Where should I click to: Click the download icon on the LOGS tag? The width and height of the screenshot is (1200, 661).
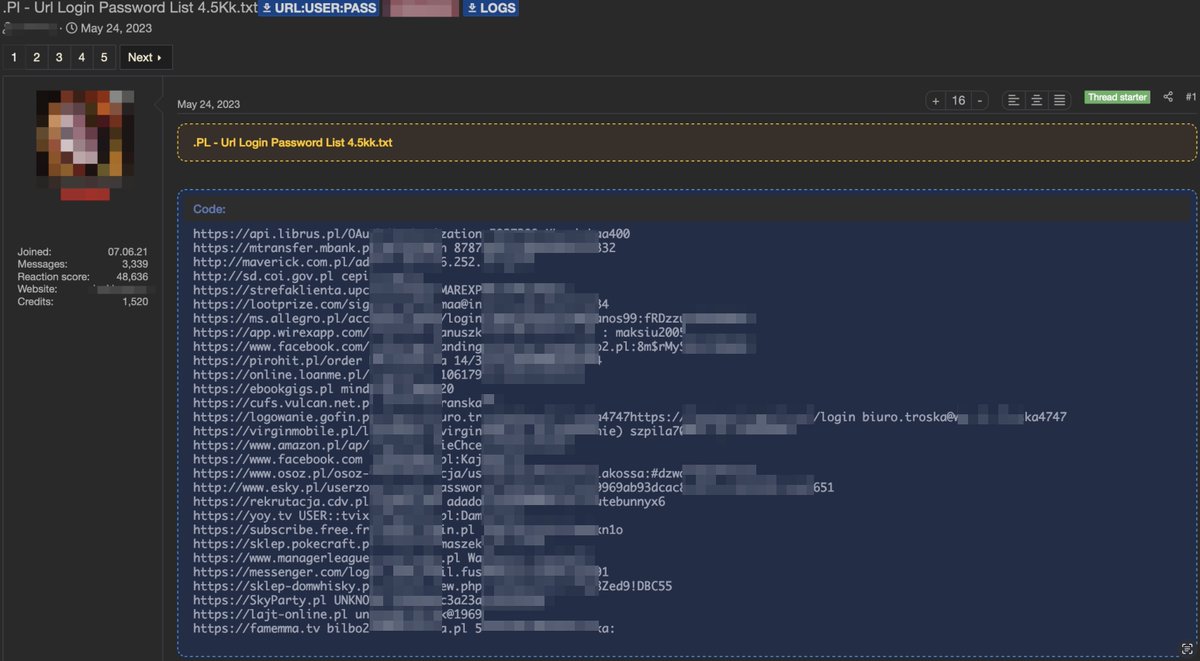pyautogui.click(x=472, y=8)
